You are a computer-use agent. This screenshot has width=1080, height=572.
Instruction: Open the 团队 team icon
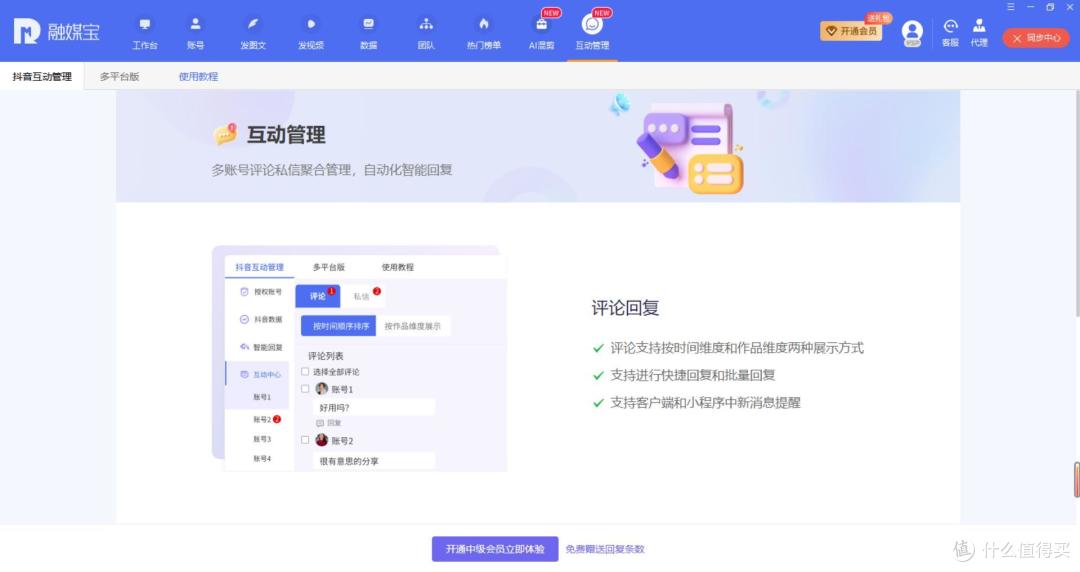tap(426, 33)
